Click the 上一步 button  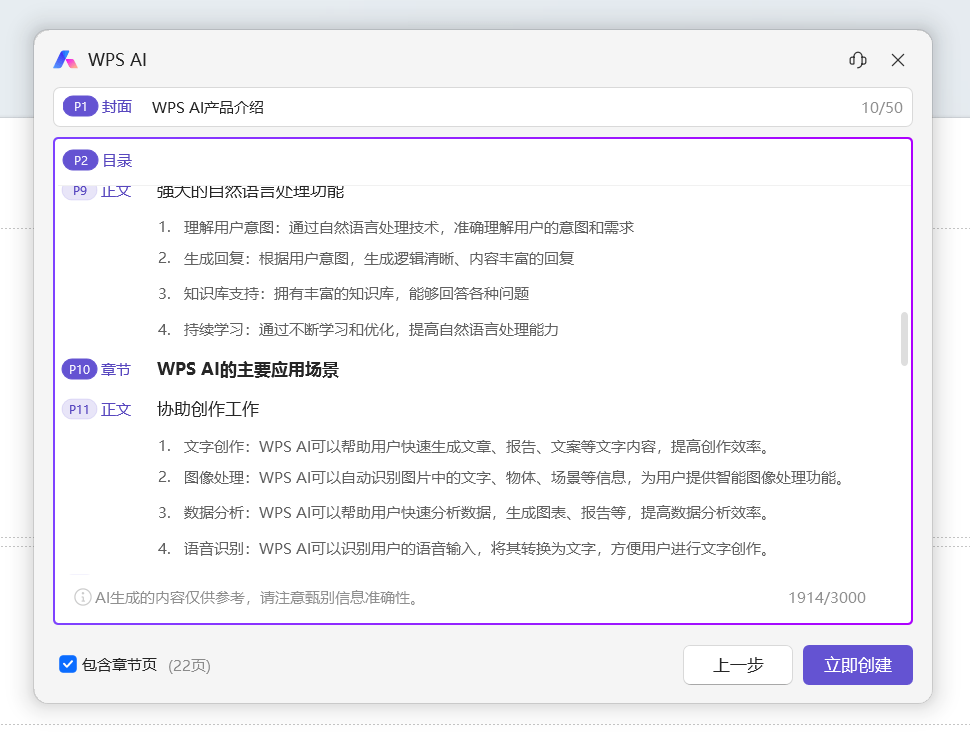pos(737,664)
